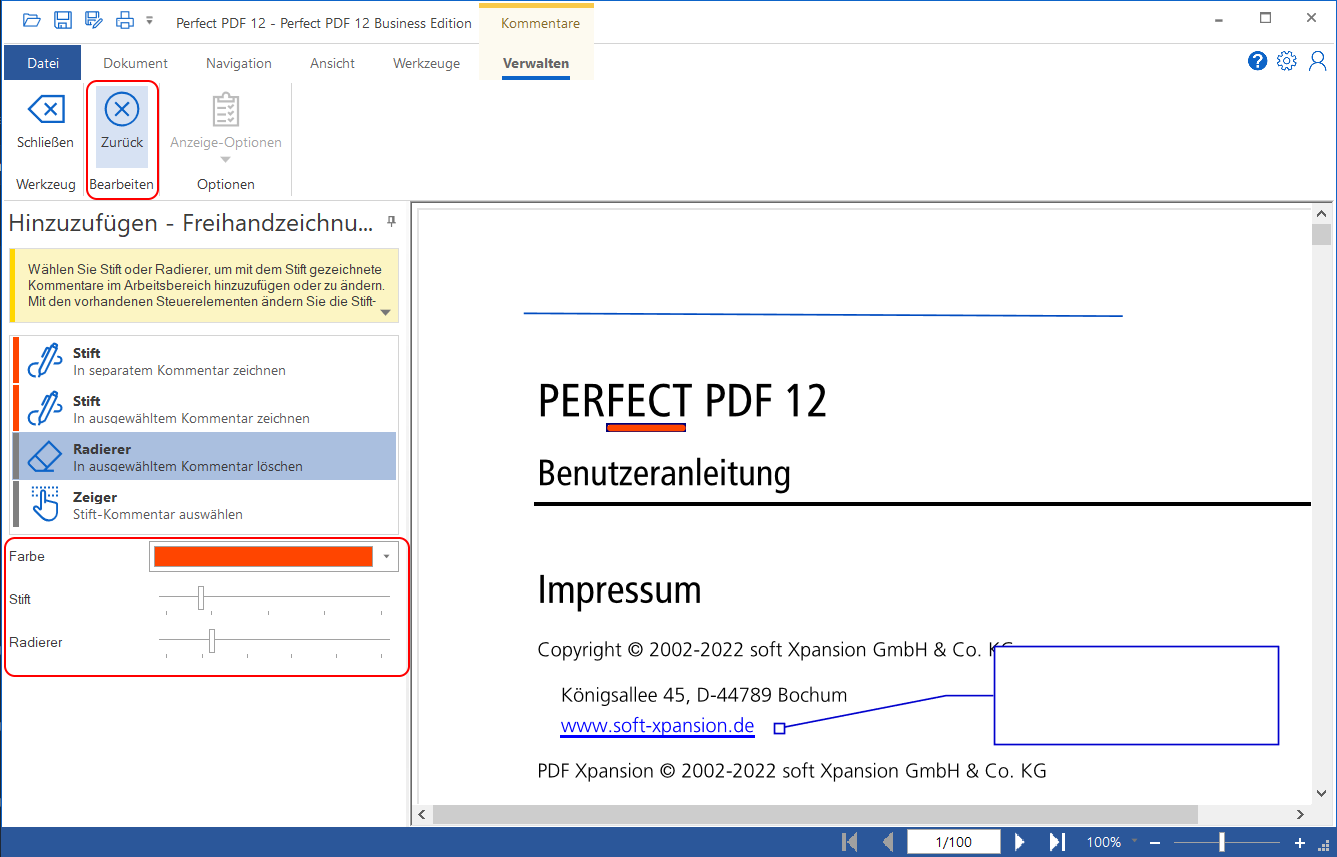Click the page number input field
The image size is (1337, 857).
point(953,842)
